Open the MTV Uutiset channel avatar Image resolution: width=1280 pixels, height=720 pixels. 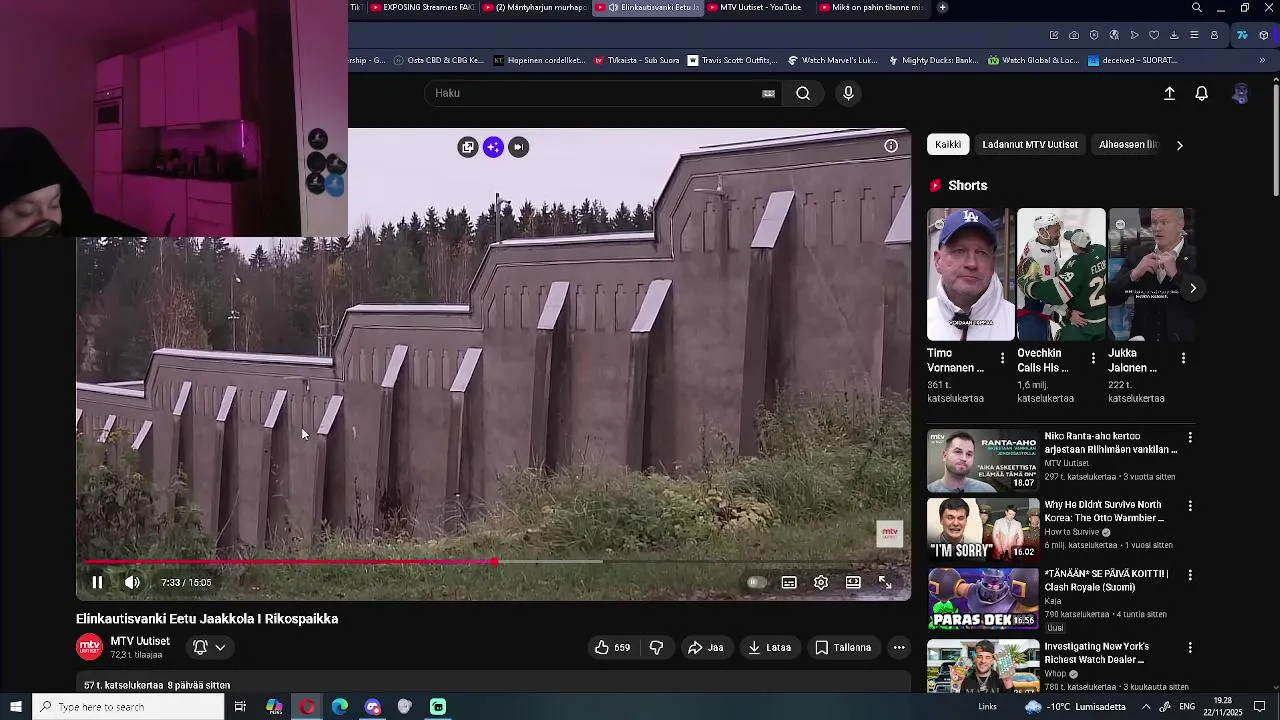pyautogui.click(x=90, y=647)
